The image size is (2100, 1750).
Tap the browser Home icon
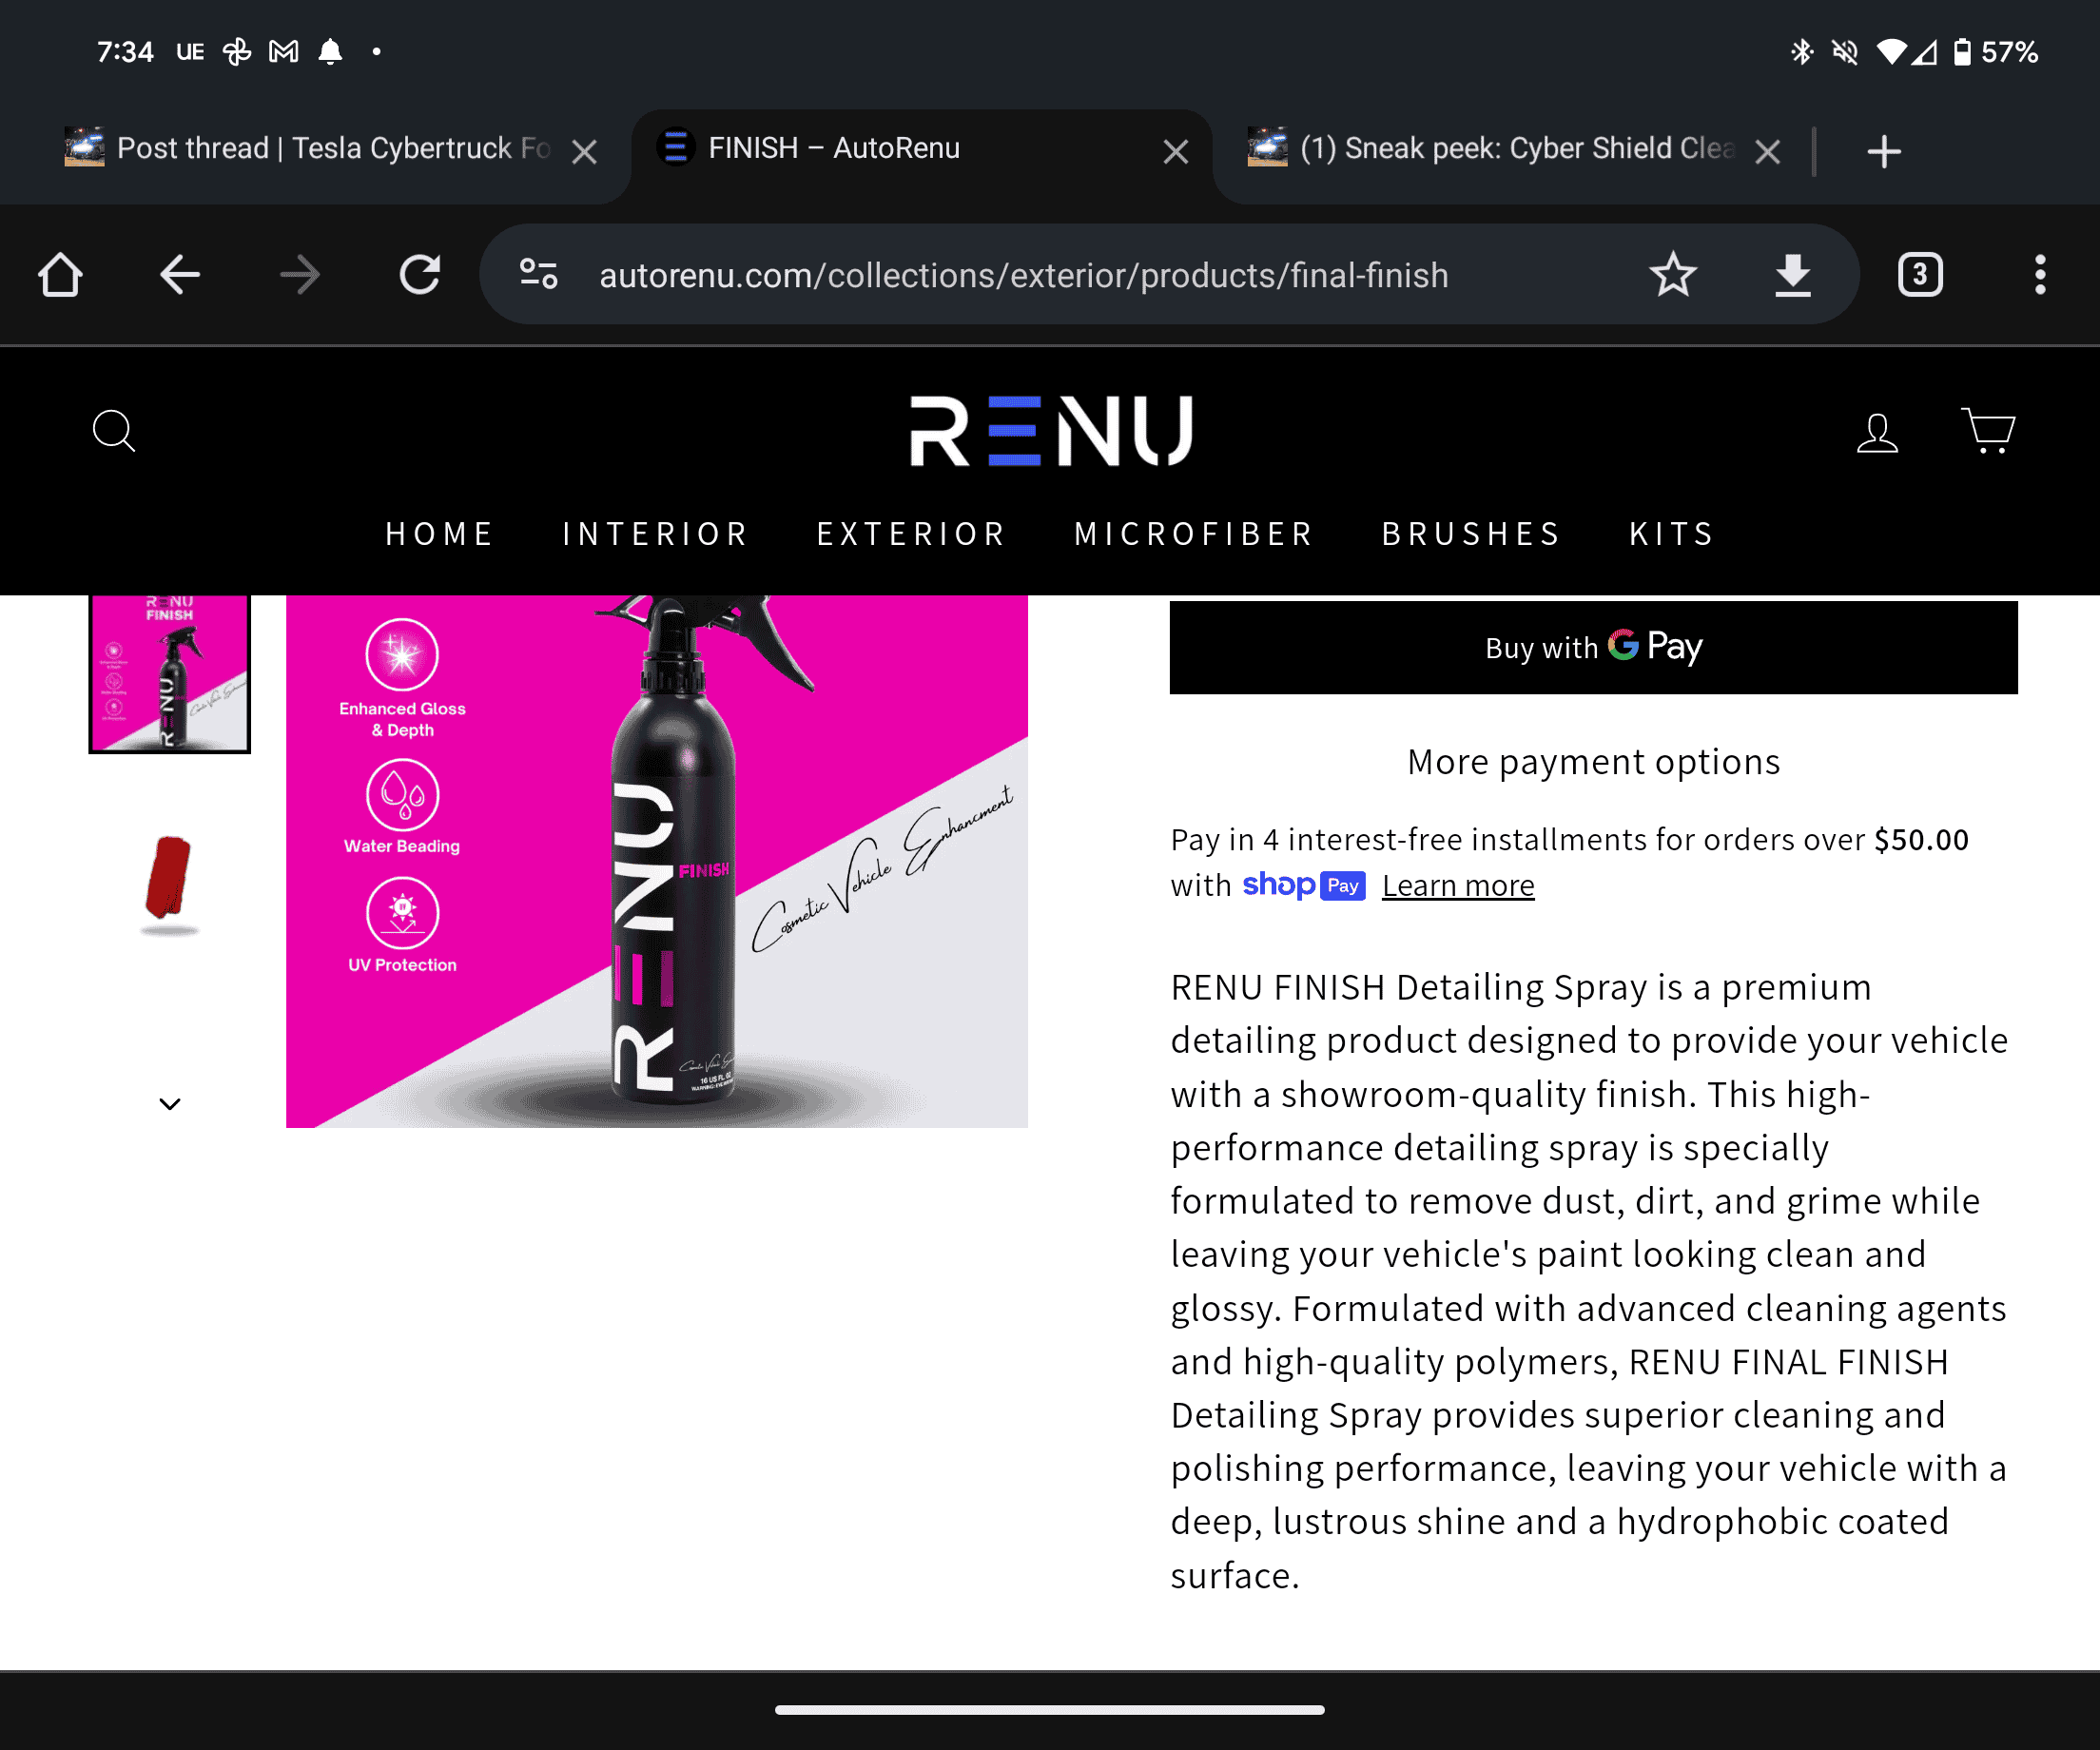tap(60, 274)
